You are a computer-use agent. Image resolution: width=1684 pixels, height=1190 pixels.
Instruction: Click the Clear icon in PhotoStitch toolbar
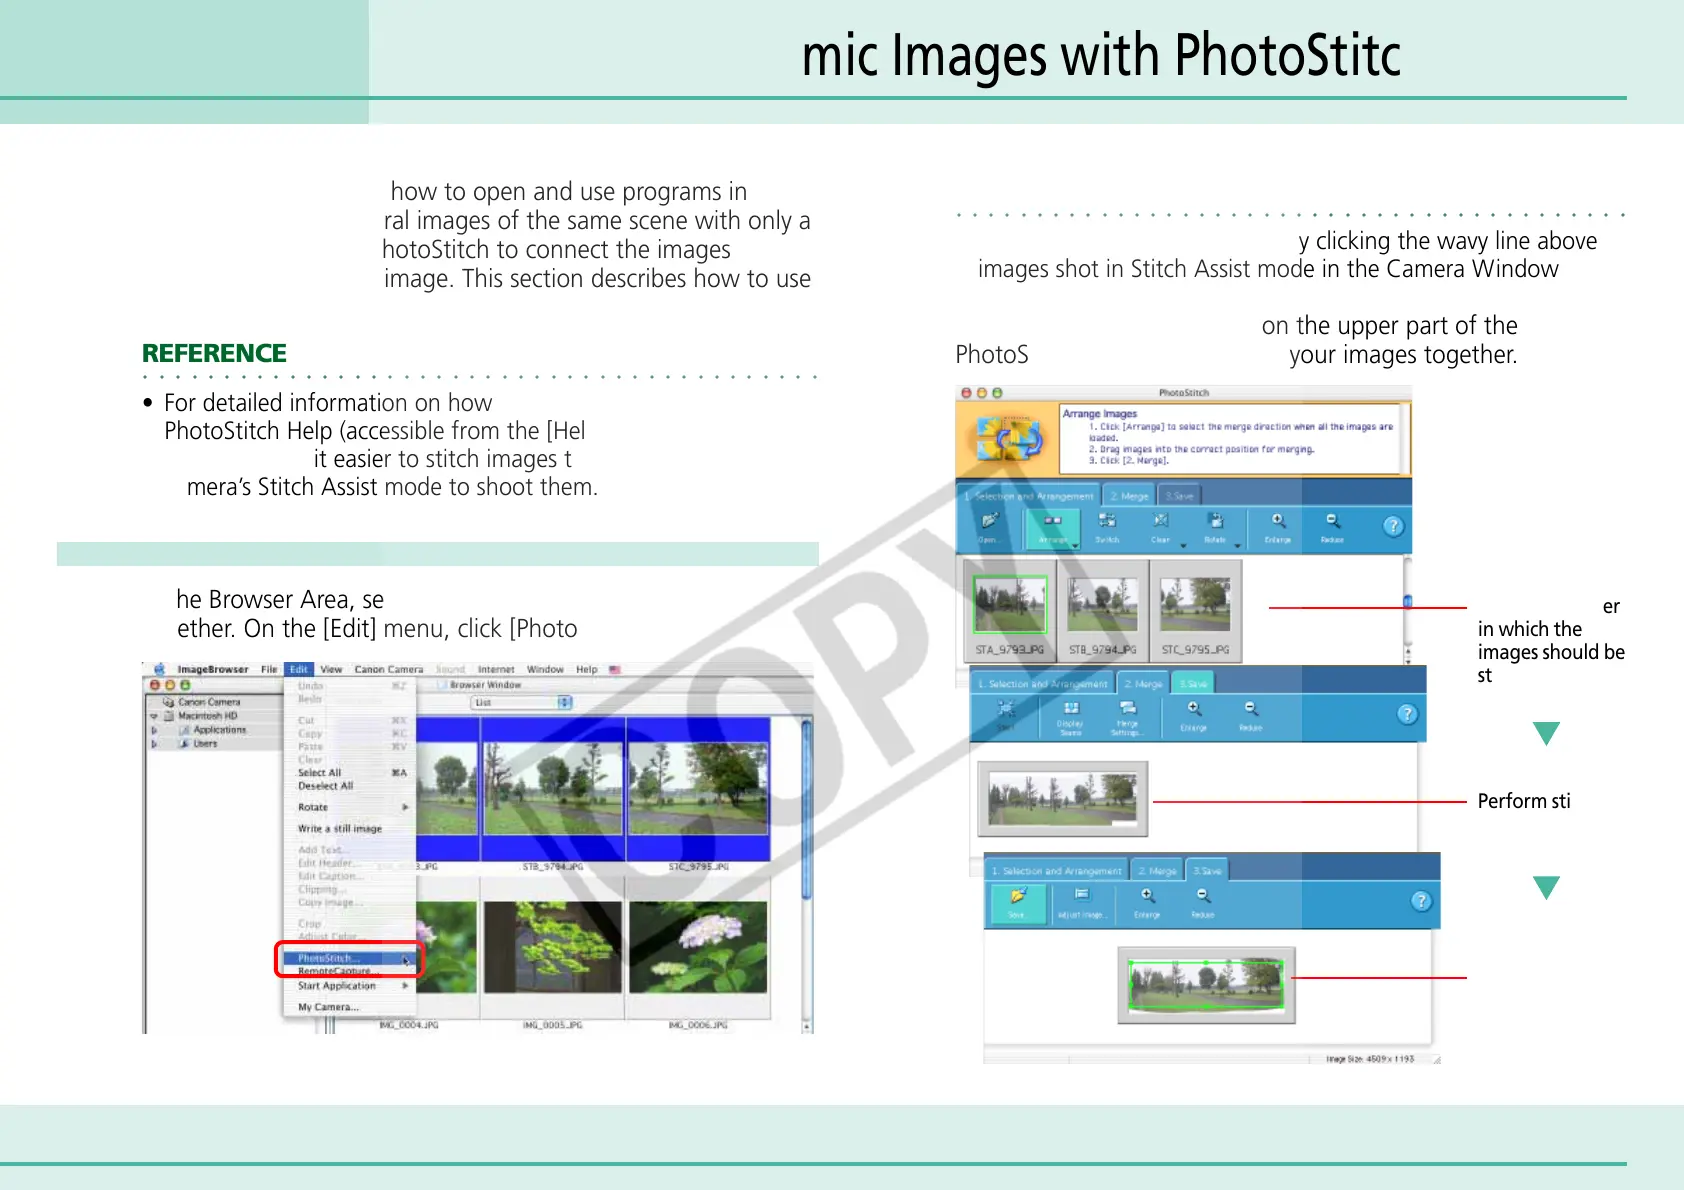pyautogui.click(x=1160, y=527)
